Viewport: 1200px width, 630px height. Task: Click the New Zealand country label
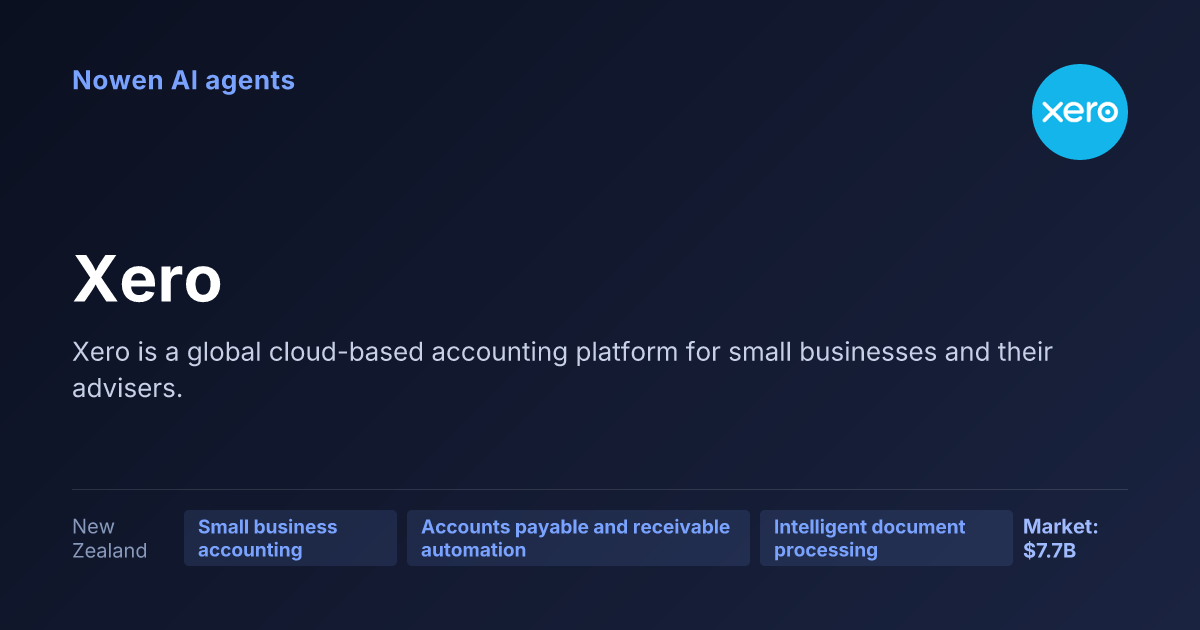[110, 538]
